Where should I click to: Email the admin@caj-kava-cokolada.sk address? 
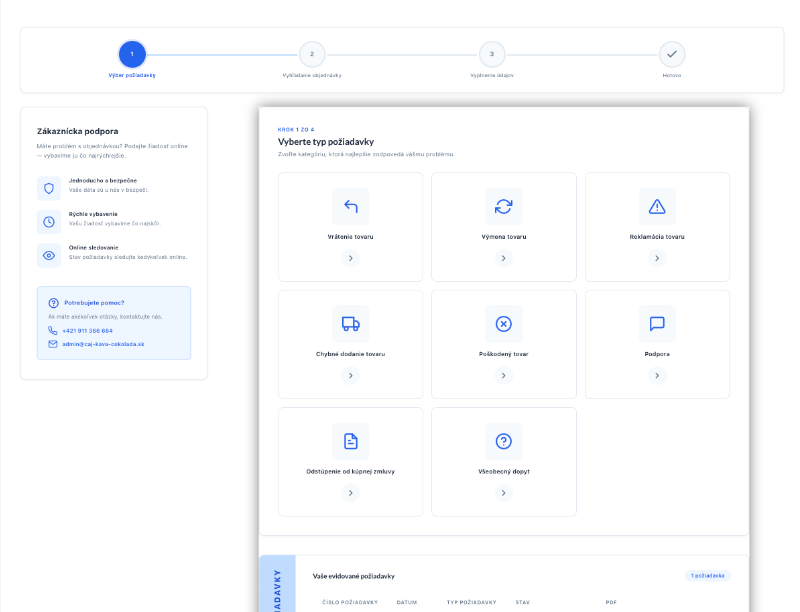coord(103,344)
